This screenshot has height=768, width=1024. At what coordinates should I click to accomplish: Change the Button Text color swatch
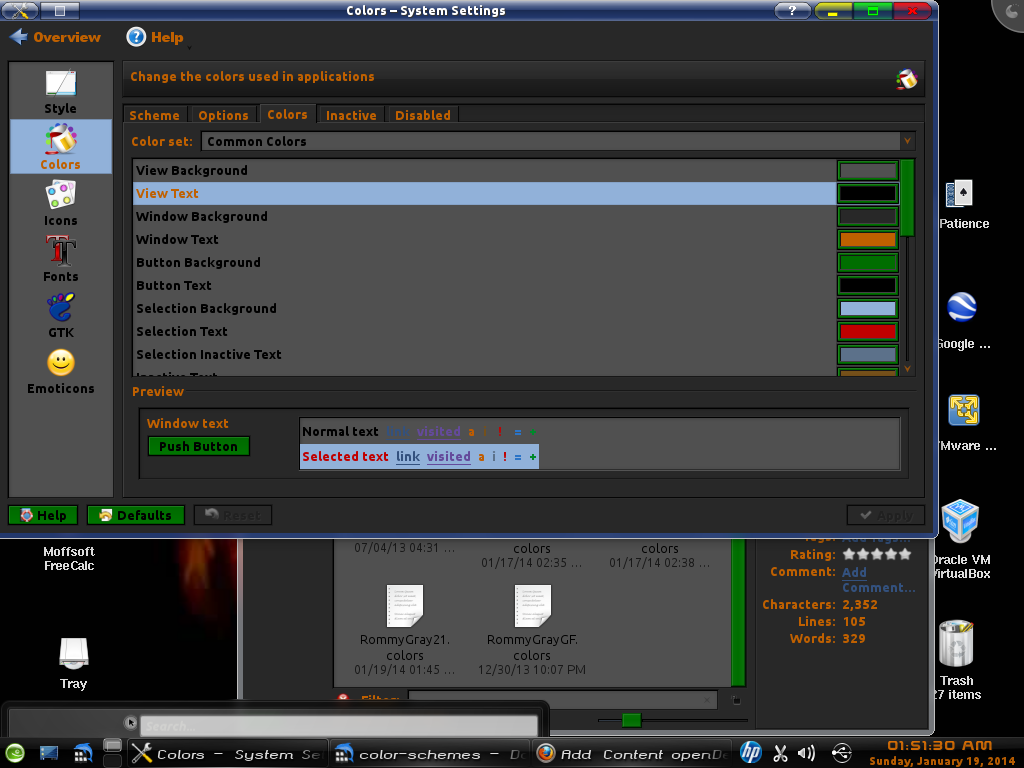pyautogui.click(x=867, y=285)
